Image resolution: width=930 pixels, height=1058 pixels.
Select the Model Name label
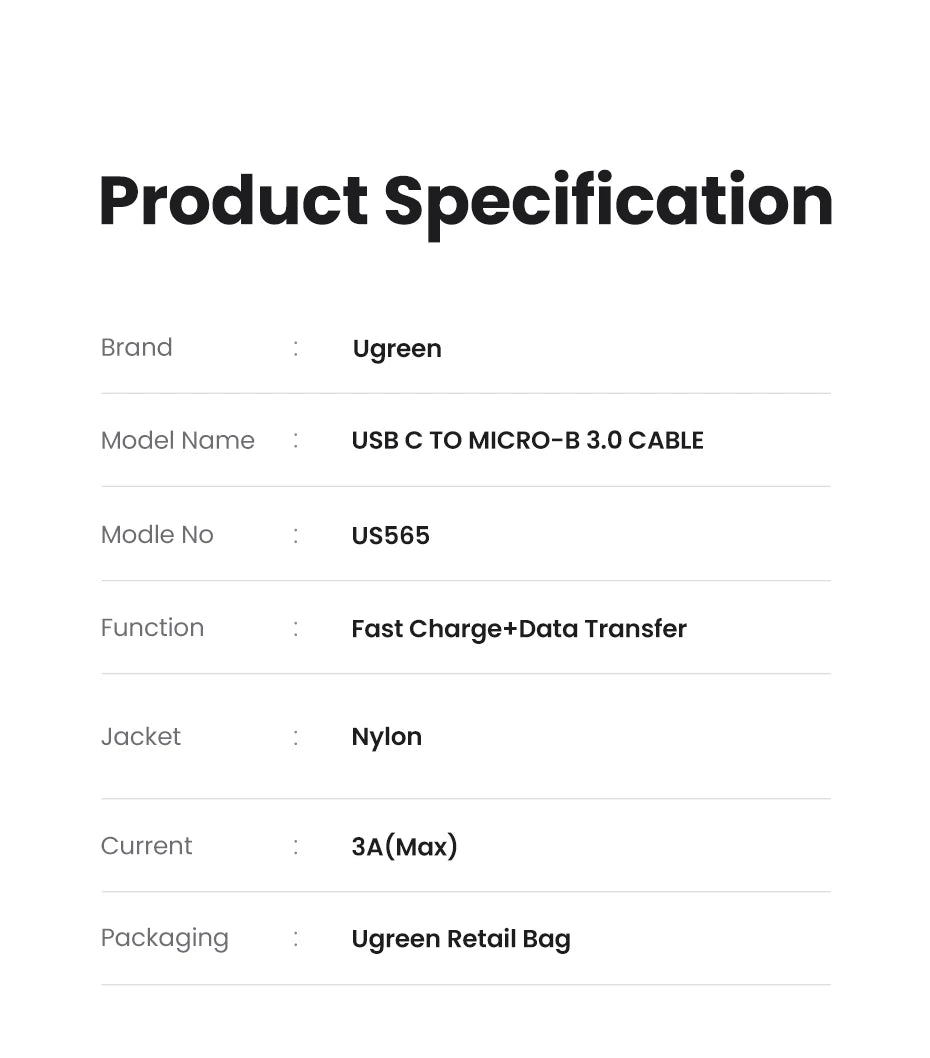[178, 441]
